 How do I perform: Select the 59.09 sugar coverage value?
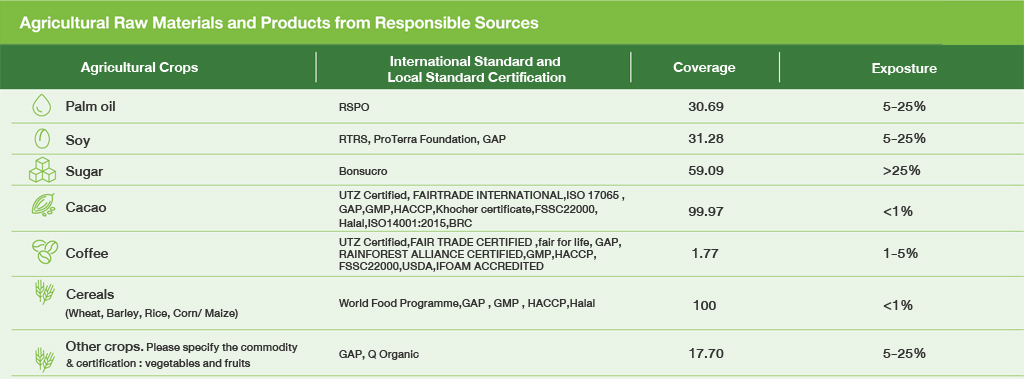(x=706, y=171)
